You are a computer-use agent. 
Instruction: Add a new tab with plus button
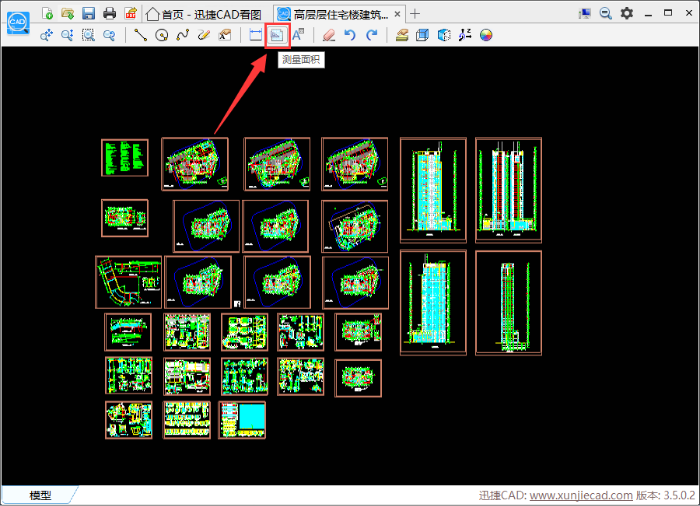point(416,14)
